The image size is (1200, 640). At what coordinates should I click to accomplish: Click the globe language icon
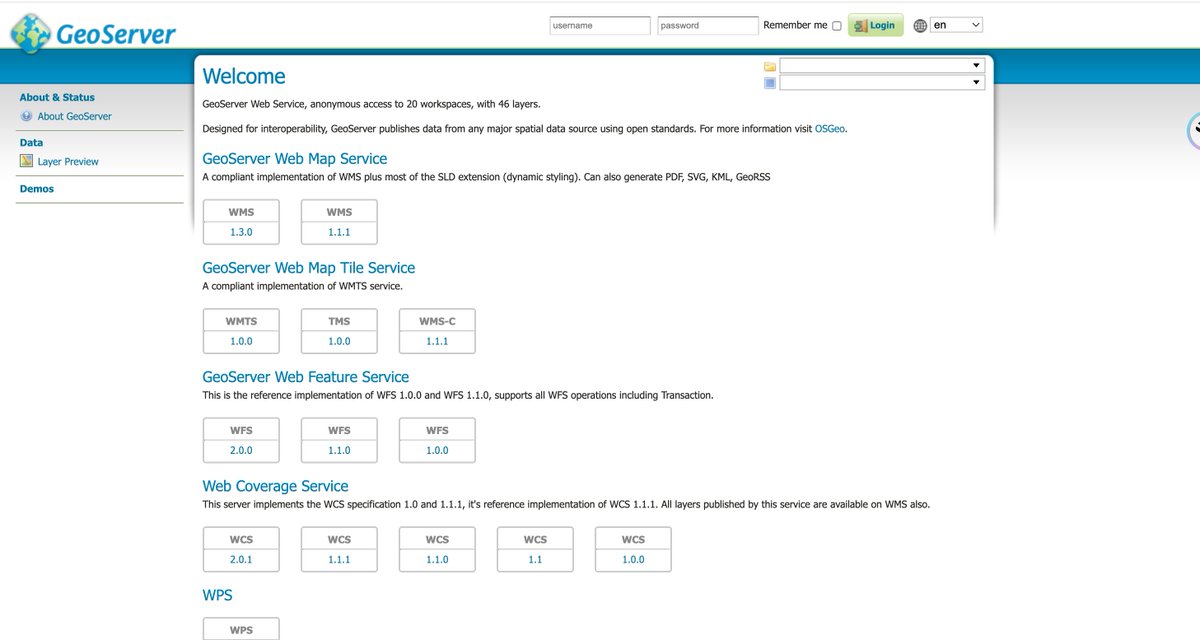(x=920, y=26)
